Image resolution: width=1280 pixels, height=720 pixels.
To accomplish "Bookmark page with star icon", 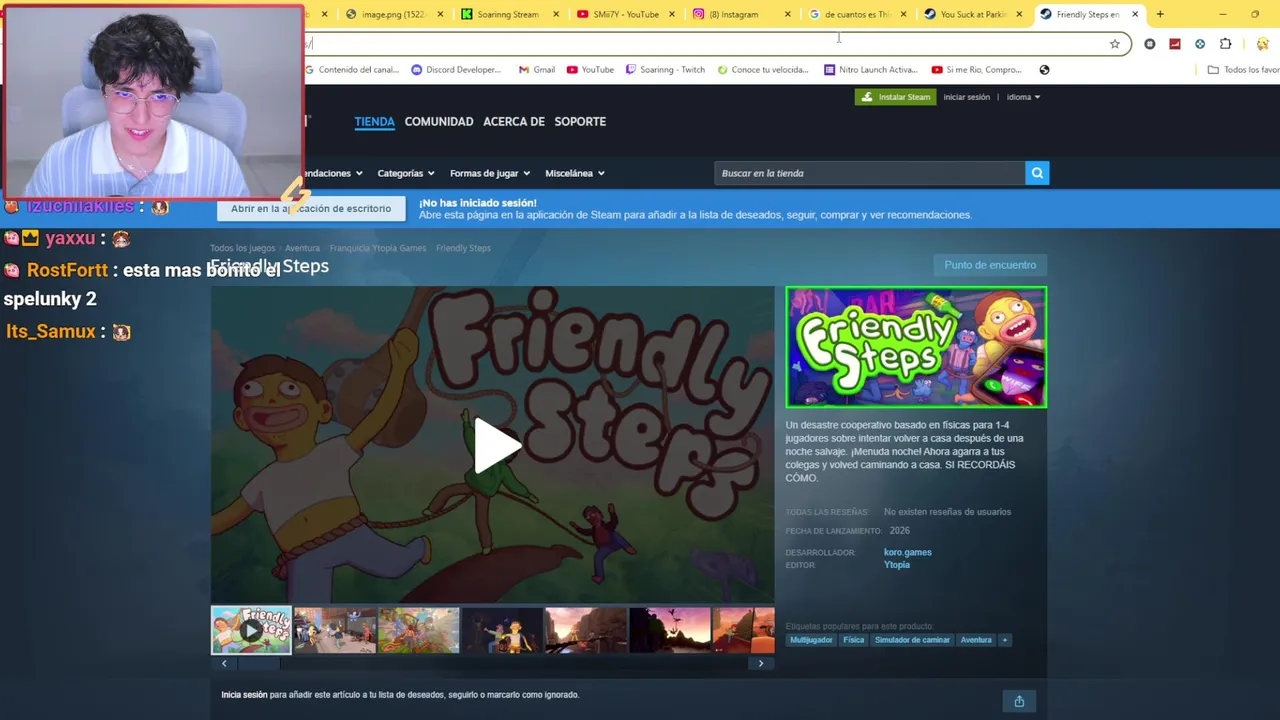I will coord(1114,44).
